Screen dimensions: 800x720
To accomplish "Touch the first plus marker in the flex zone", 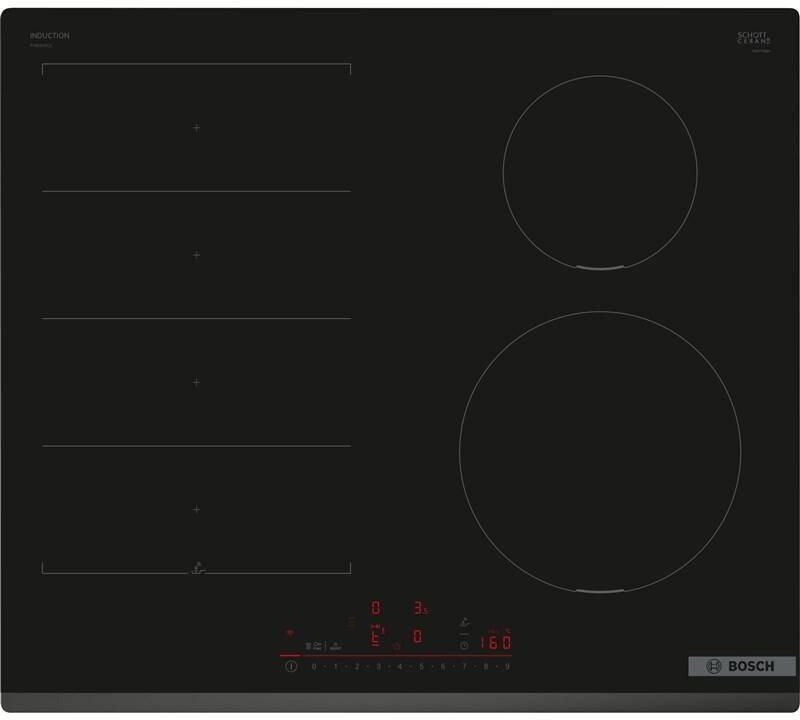I will pos(196,128).
